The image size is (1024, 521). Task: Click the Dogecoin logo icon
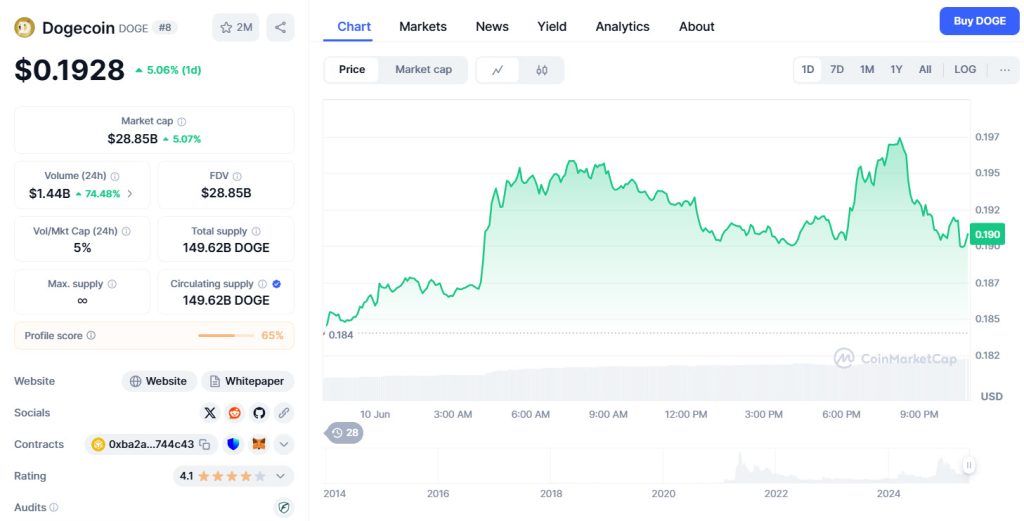(x=25, y=27)
